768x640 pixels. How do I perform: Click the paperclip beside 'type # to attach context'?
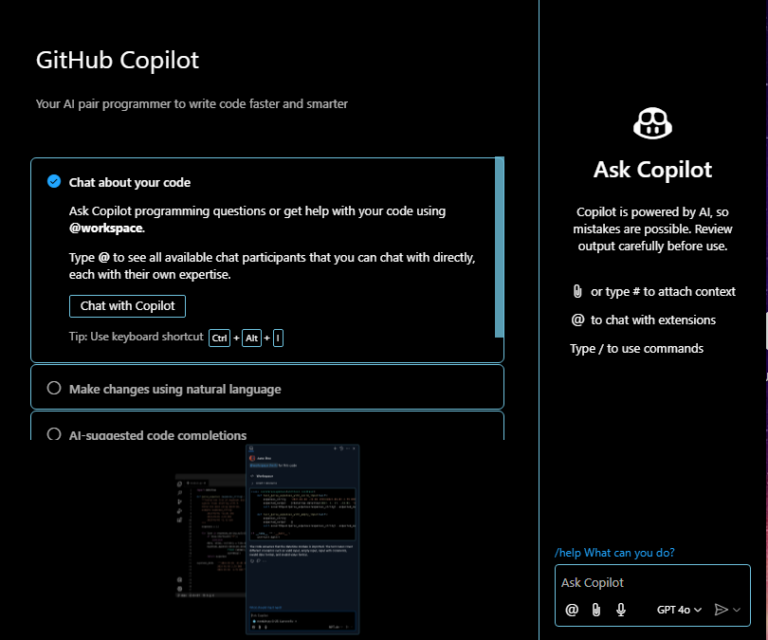click(577, 292)
